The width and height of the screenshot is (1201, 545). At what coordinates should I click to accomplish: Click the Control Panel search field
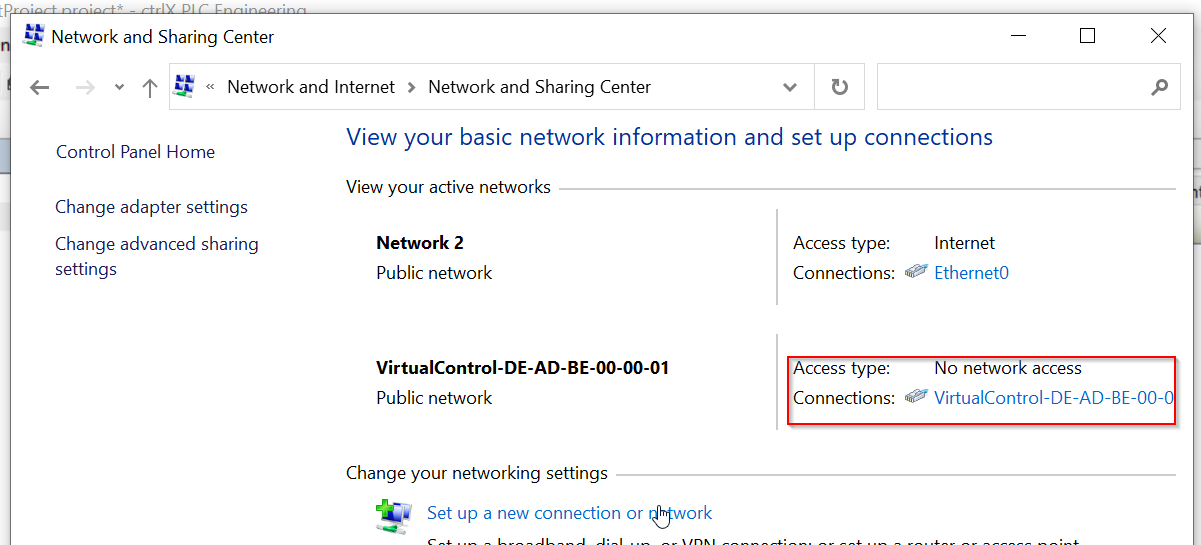click(1013, 87)
